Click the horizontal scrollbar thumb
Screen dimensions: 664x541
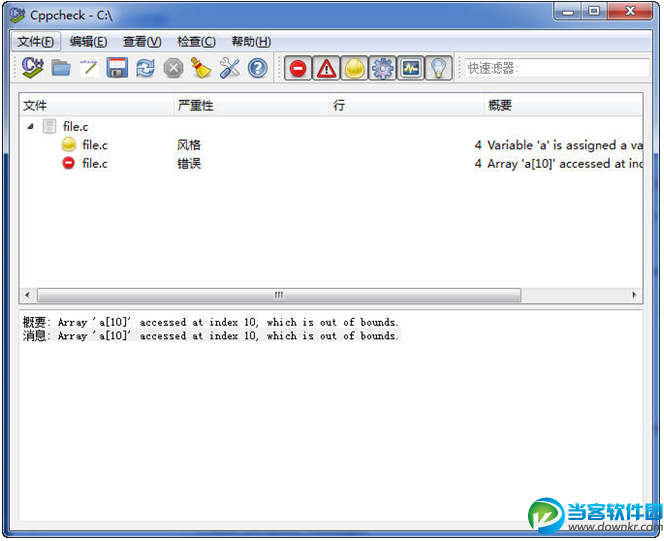(x=279, y=295)
